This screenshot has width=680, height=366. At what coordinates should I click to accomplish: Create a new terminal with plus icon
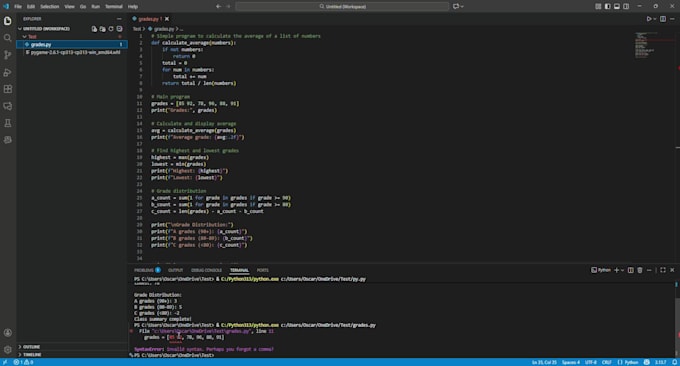click(616, 270)
